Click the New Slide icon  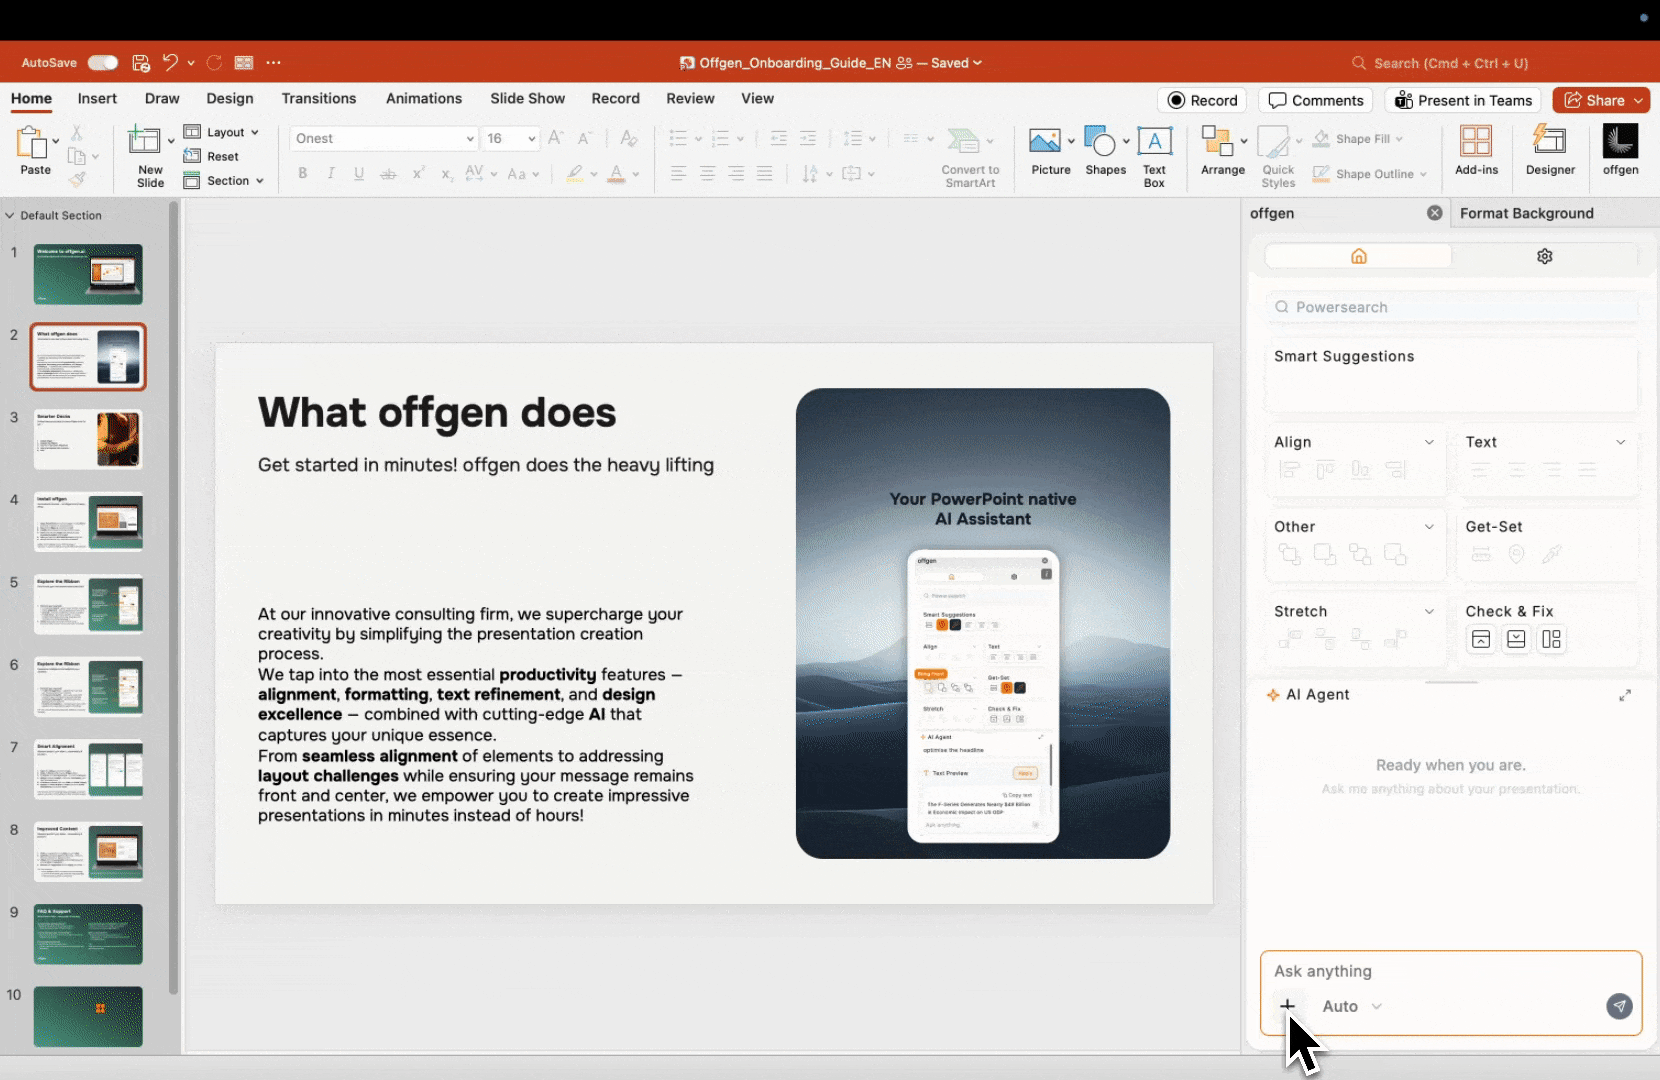(146, 145)
